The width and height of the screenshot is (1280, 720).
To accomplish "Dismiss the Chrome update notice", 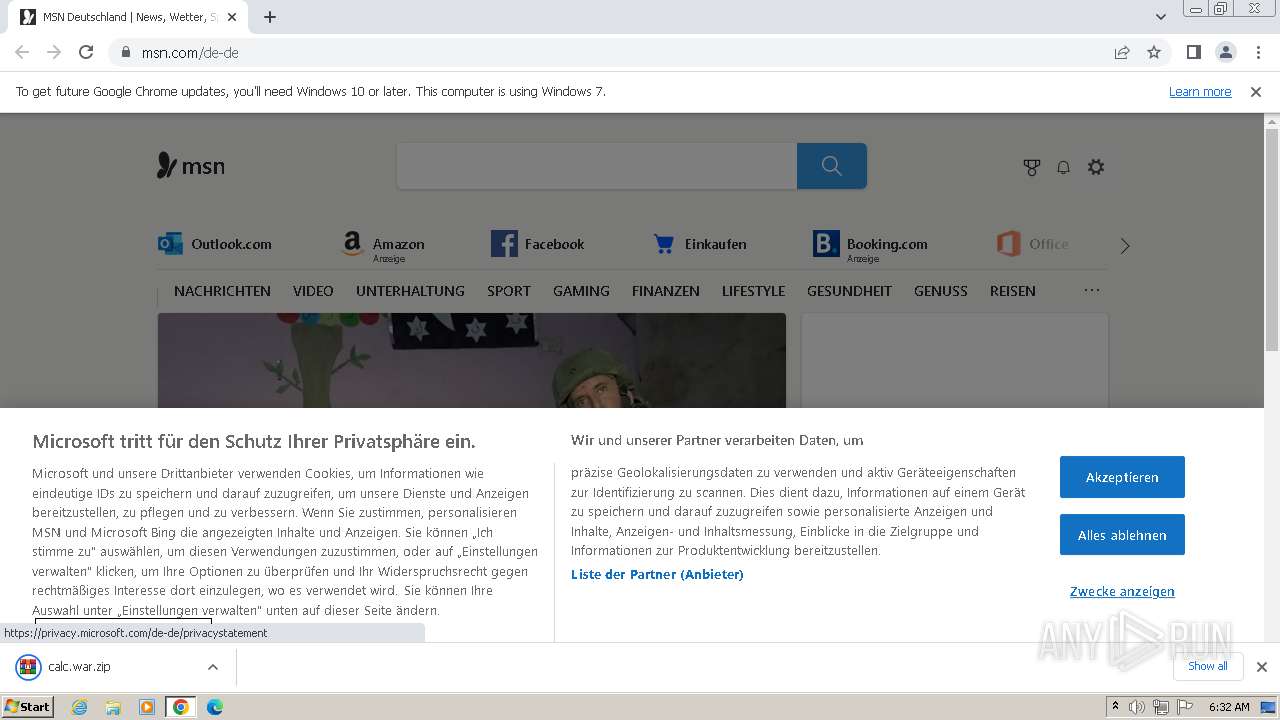I will (1256, 91).
